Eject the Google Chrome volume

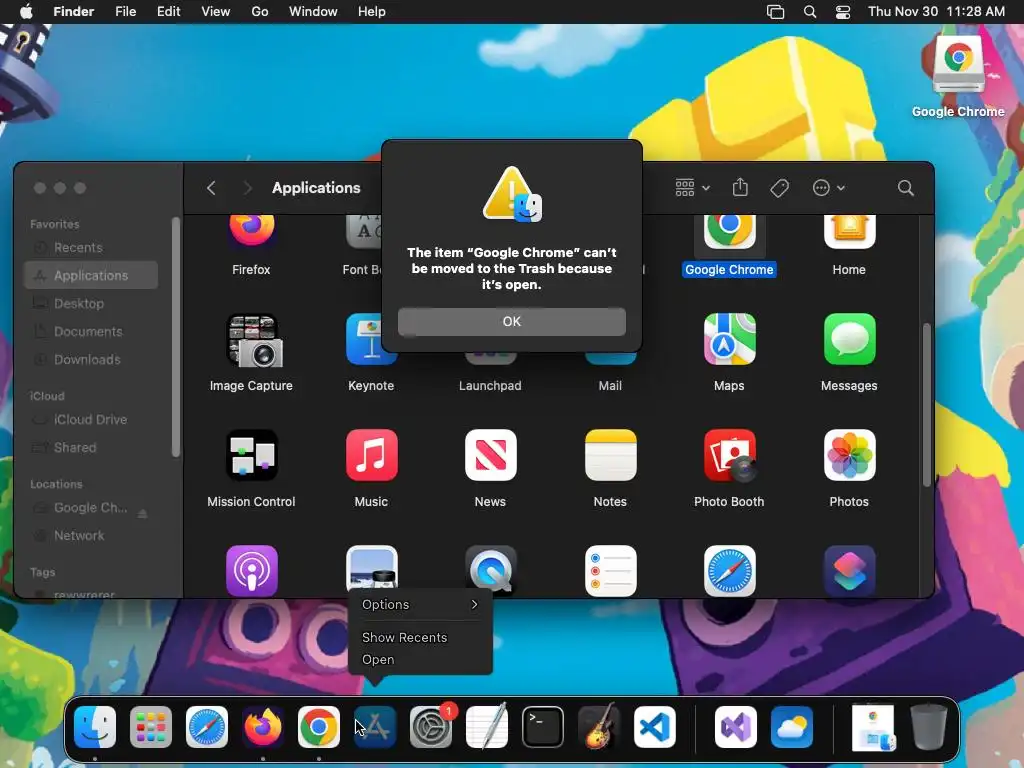tap(142, 514)
